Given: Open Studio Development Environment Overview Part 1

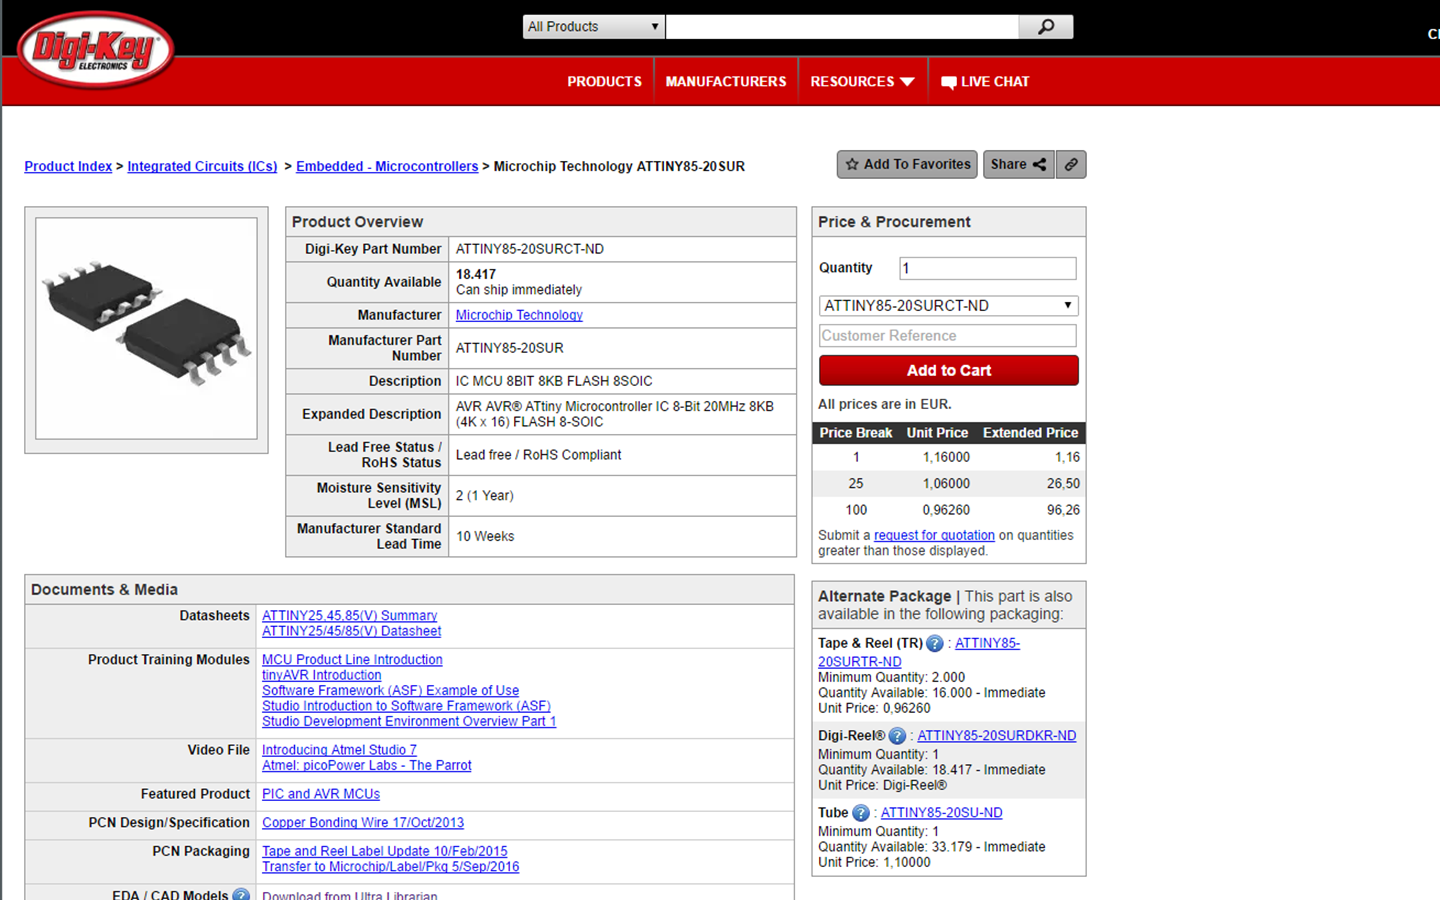Looking at the screenshot, I should (409, 722).
